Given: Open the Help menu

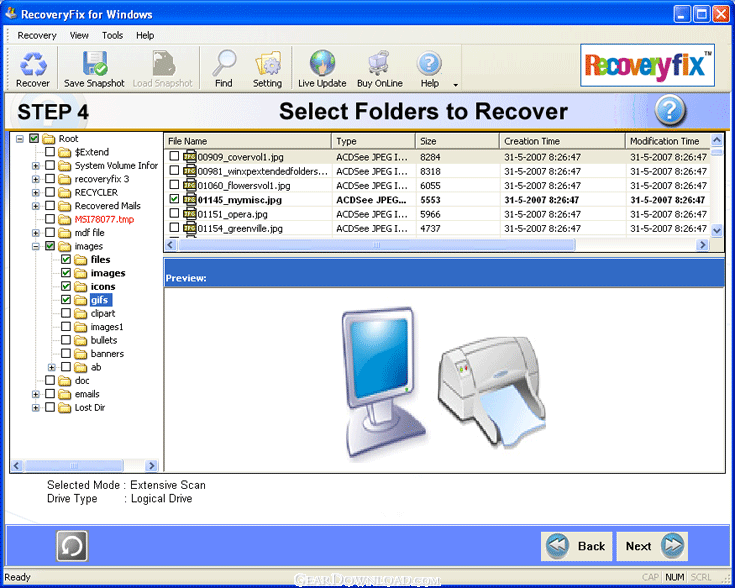Looking at the screenshot, I should tap(145, 36).
